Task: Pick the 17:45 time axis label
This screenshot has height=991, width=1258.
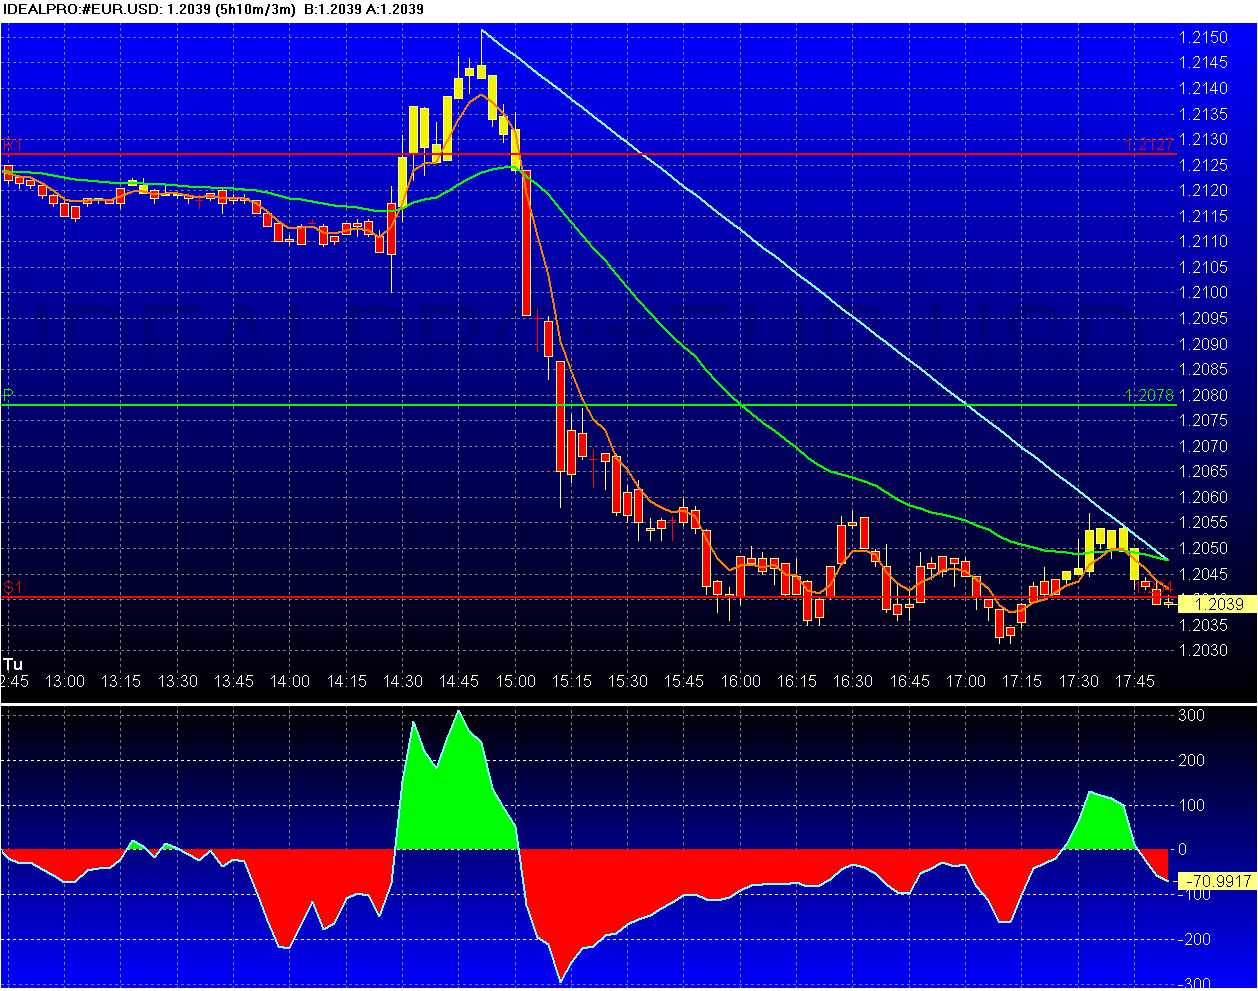Action: pyautogui.click(x=1134, y=681)
